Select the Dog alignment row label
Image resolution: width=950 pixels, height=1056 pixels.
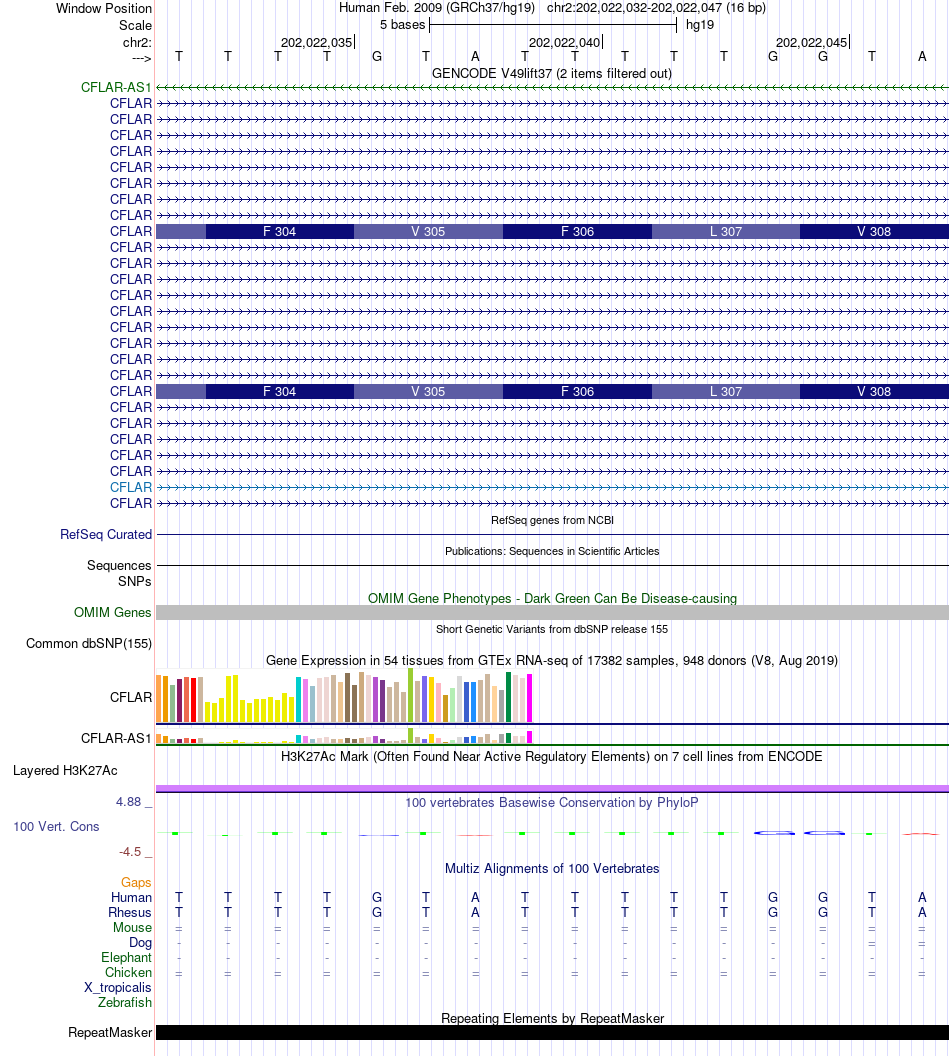[x=141, y=942]
